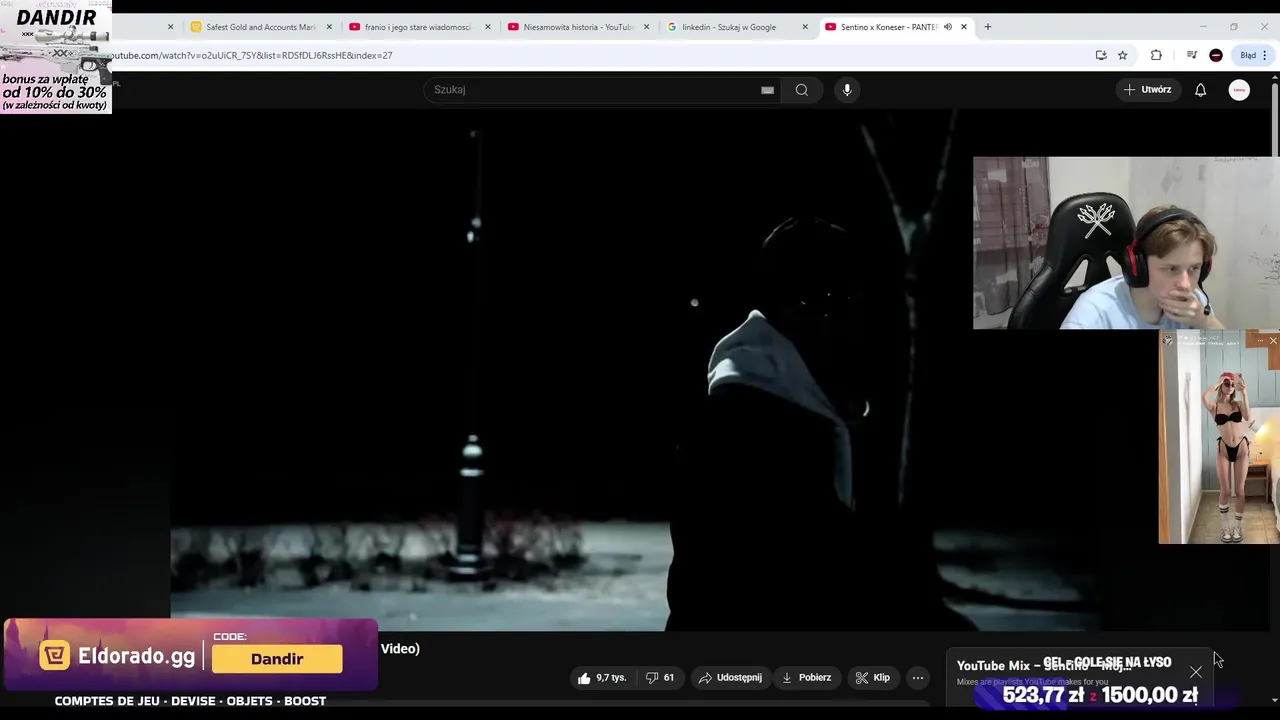Open YouTube notifications bell
Image resolution: width=1280 pixels, height=720 pixels.
pos(1200,90)
